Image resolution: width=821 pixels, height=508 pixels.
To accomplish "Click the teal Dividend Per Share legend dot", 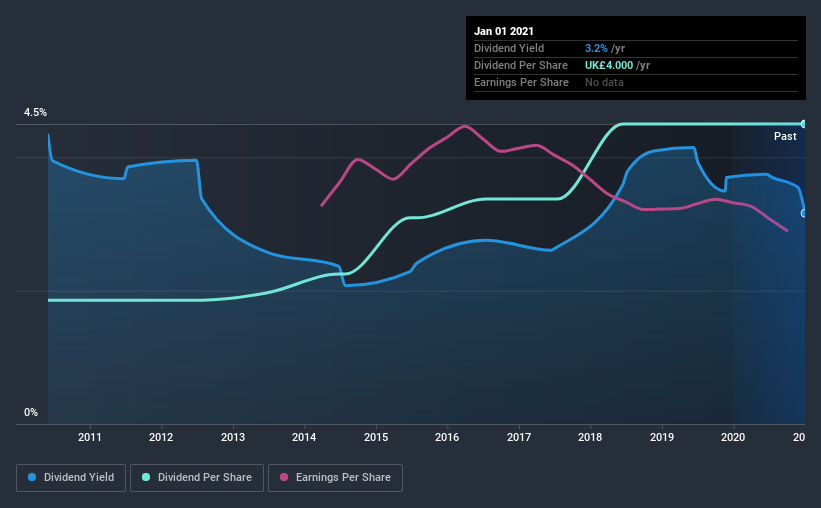I will point(146,477).
